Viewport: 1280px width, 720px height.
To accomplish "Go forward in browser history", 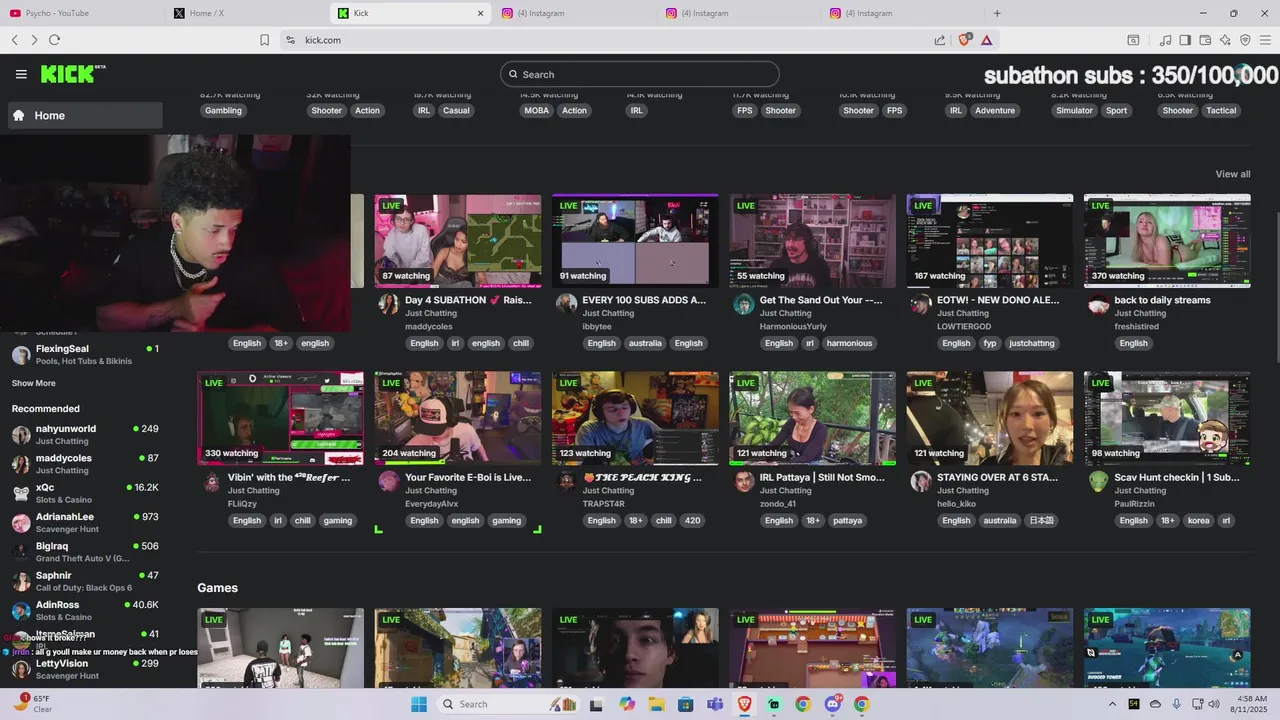I will [x=34, y=40].
